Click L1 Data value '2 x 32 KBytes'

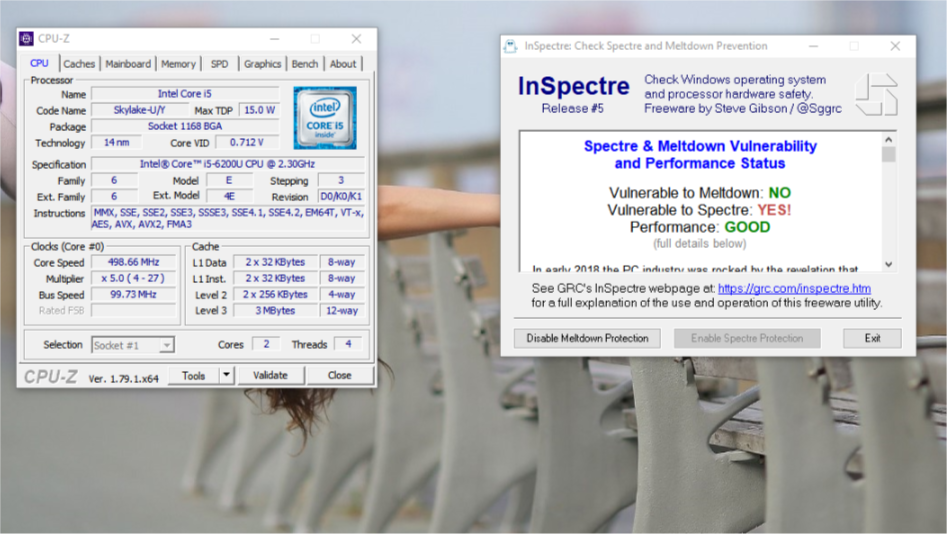click(x=275, y=262)
